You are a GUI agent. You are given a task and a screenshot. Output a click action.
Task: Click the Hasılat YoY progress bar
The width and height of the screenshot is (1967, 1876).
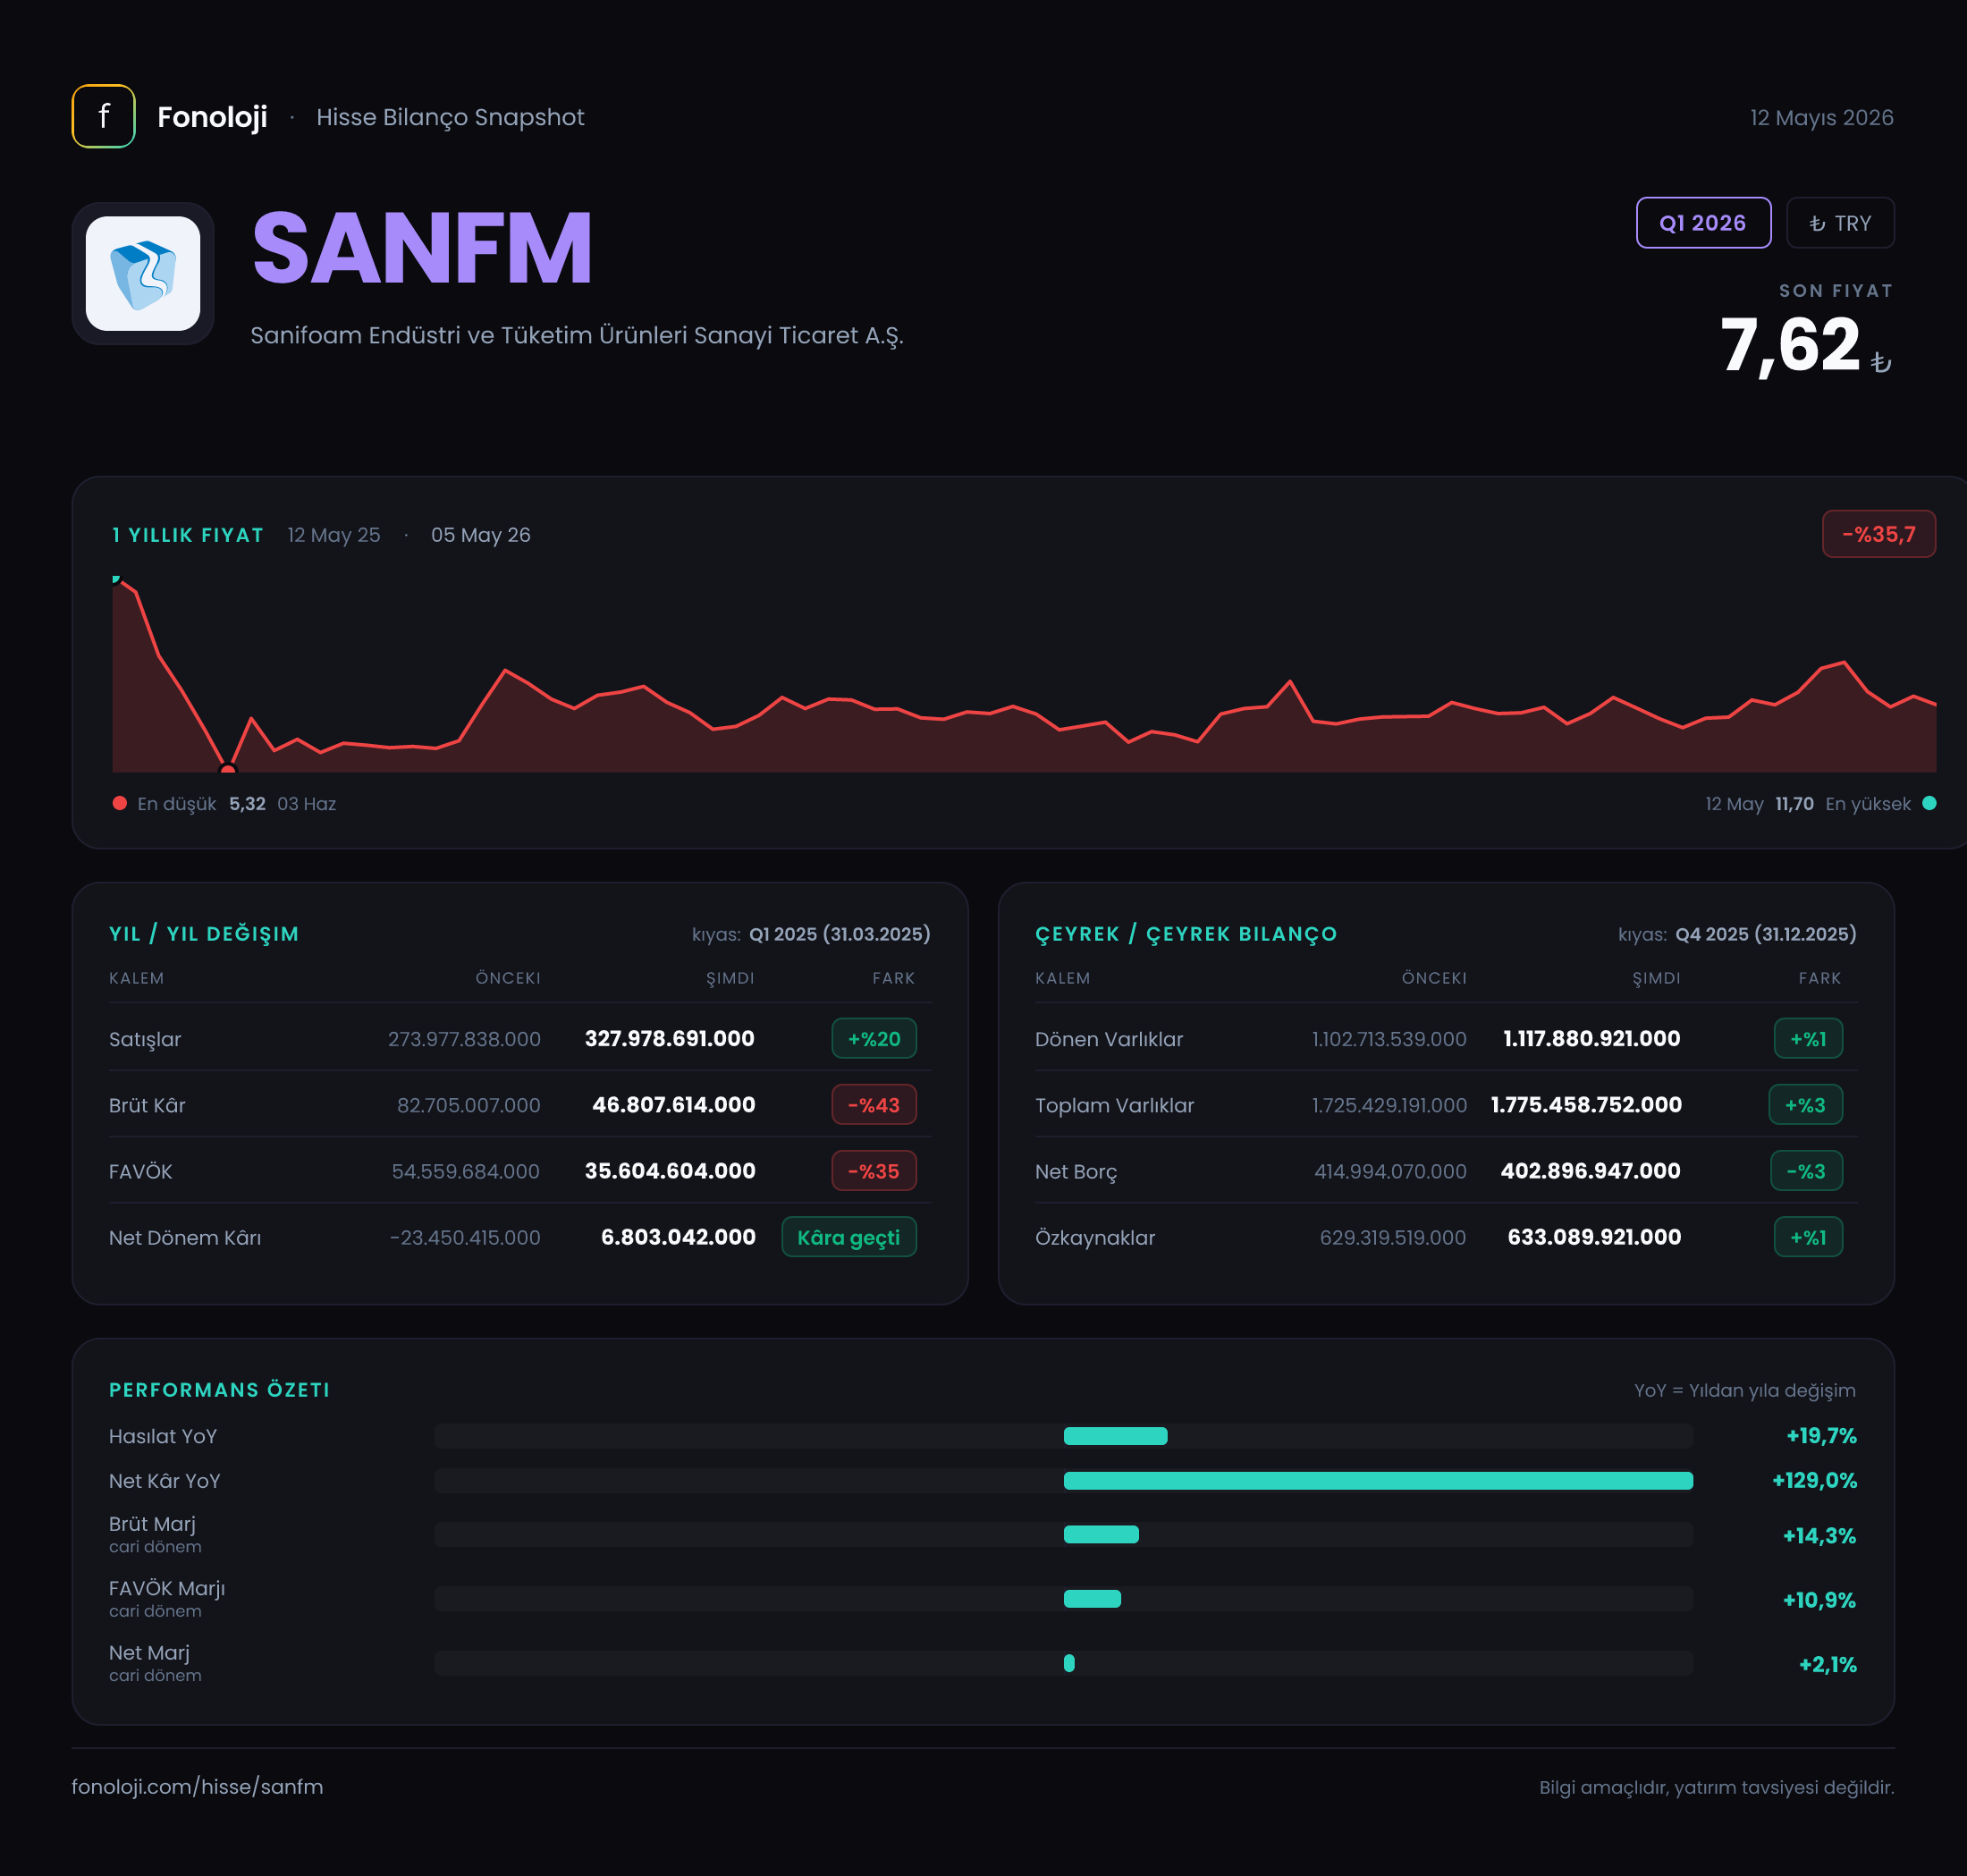[x=1063, y=1436]
